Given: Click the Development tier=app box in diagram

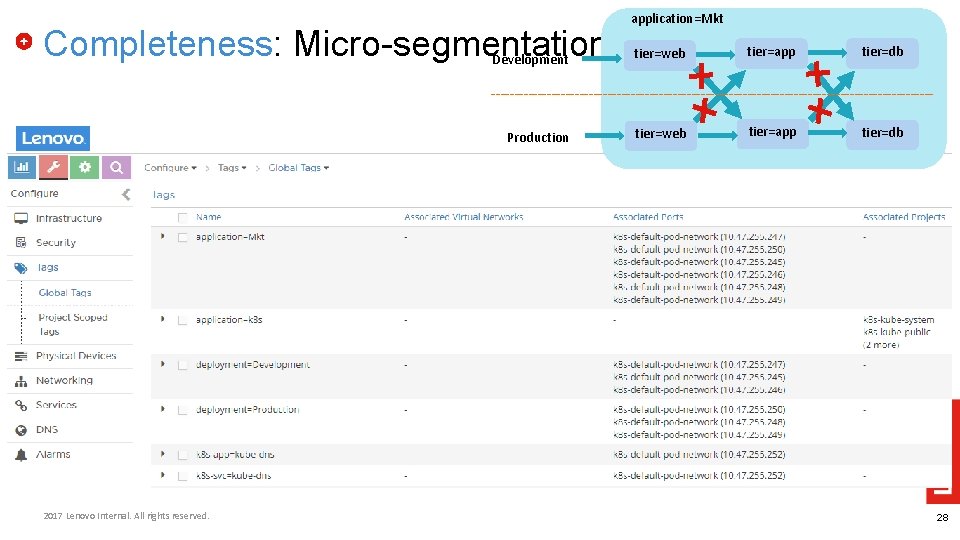Looking at the screenshot, I should pos(771,53).
